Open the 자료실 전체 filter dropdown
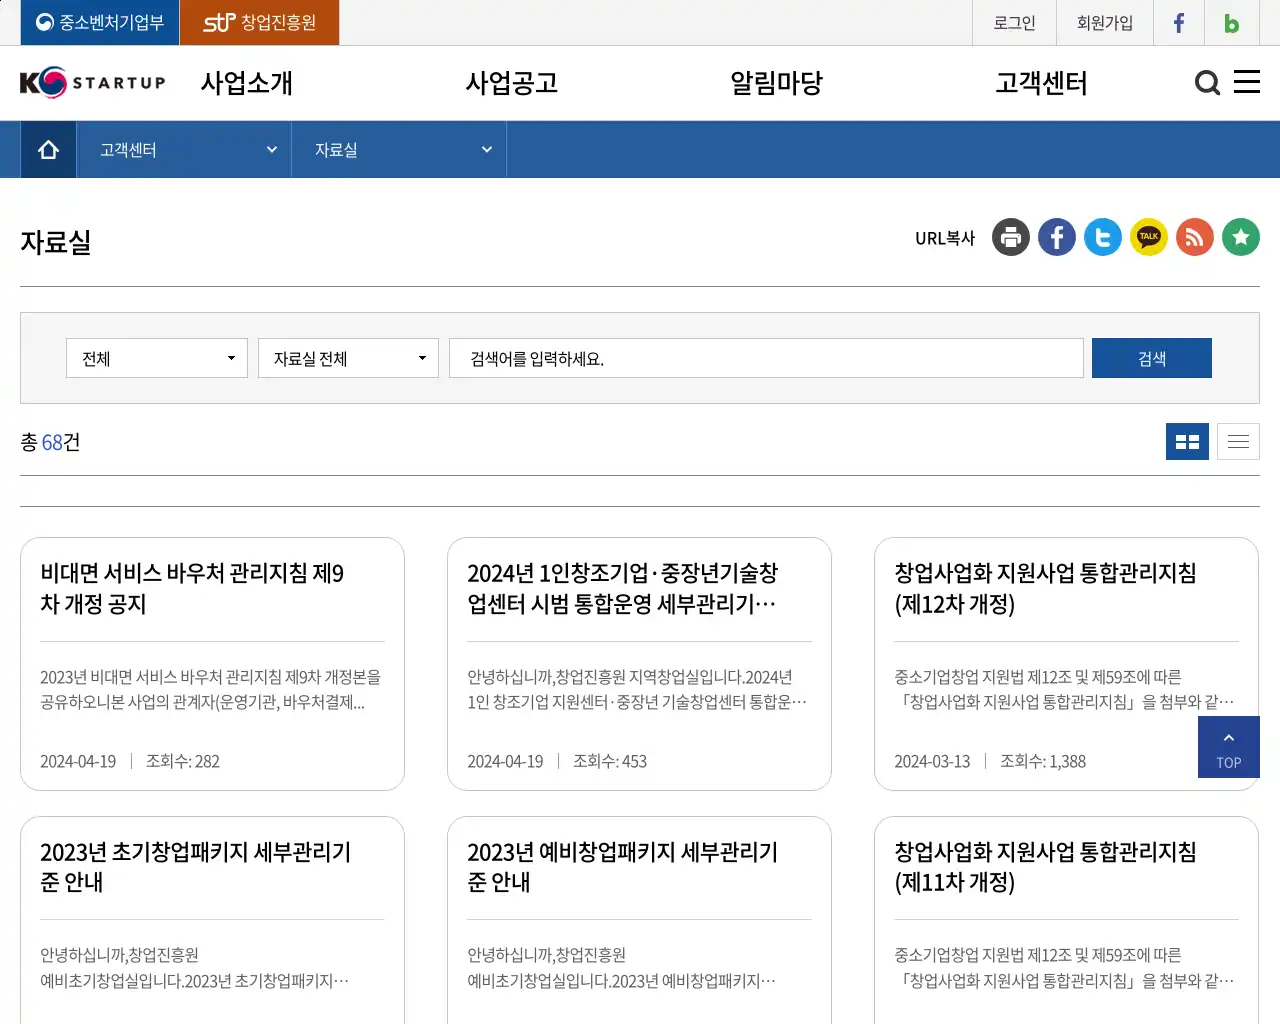 [348, 357]
